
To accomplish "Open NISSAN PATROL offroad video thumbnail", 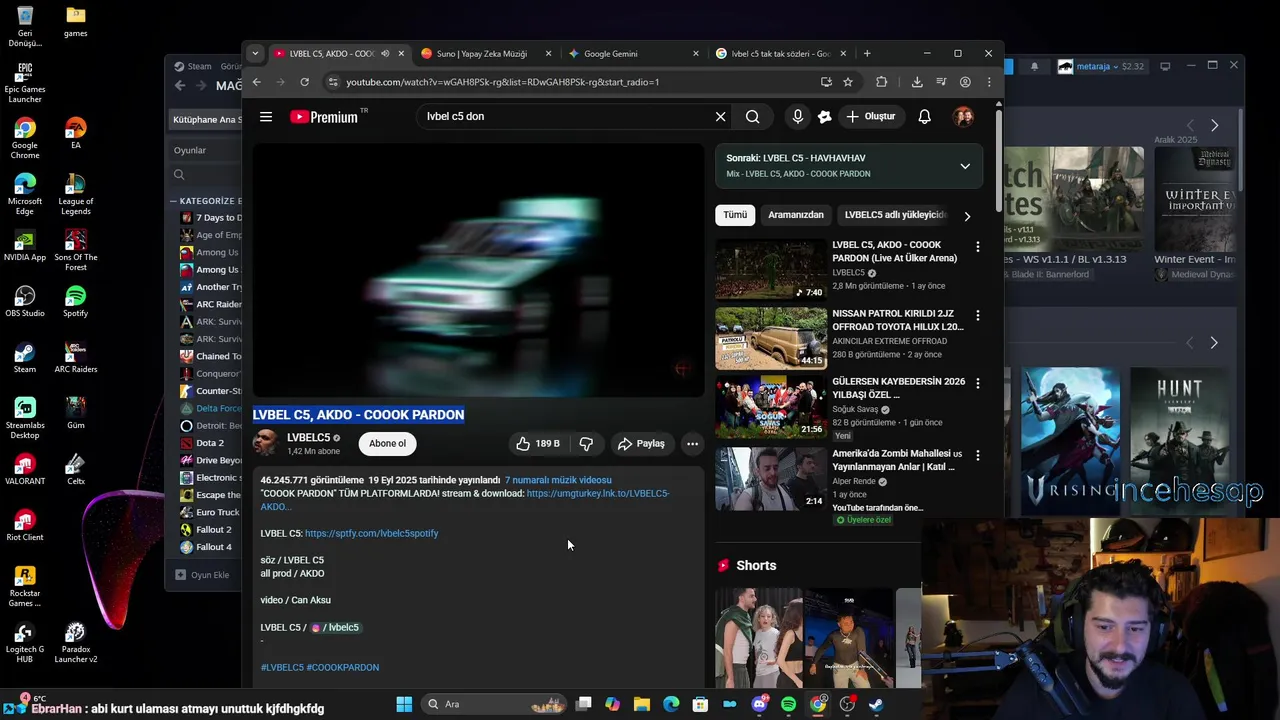I will pos(771,339).
